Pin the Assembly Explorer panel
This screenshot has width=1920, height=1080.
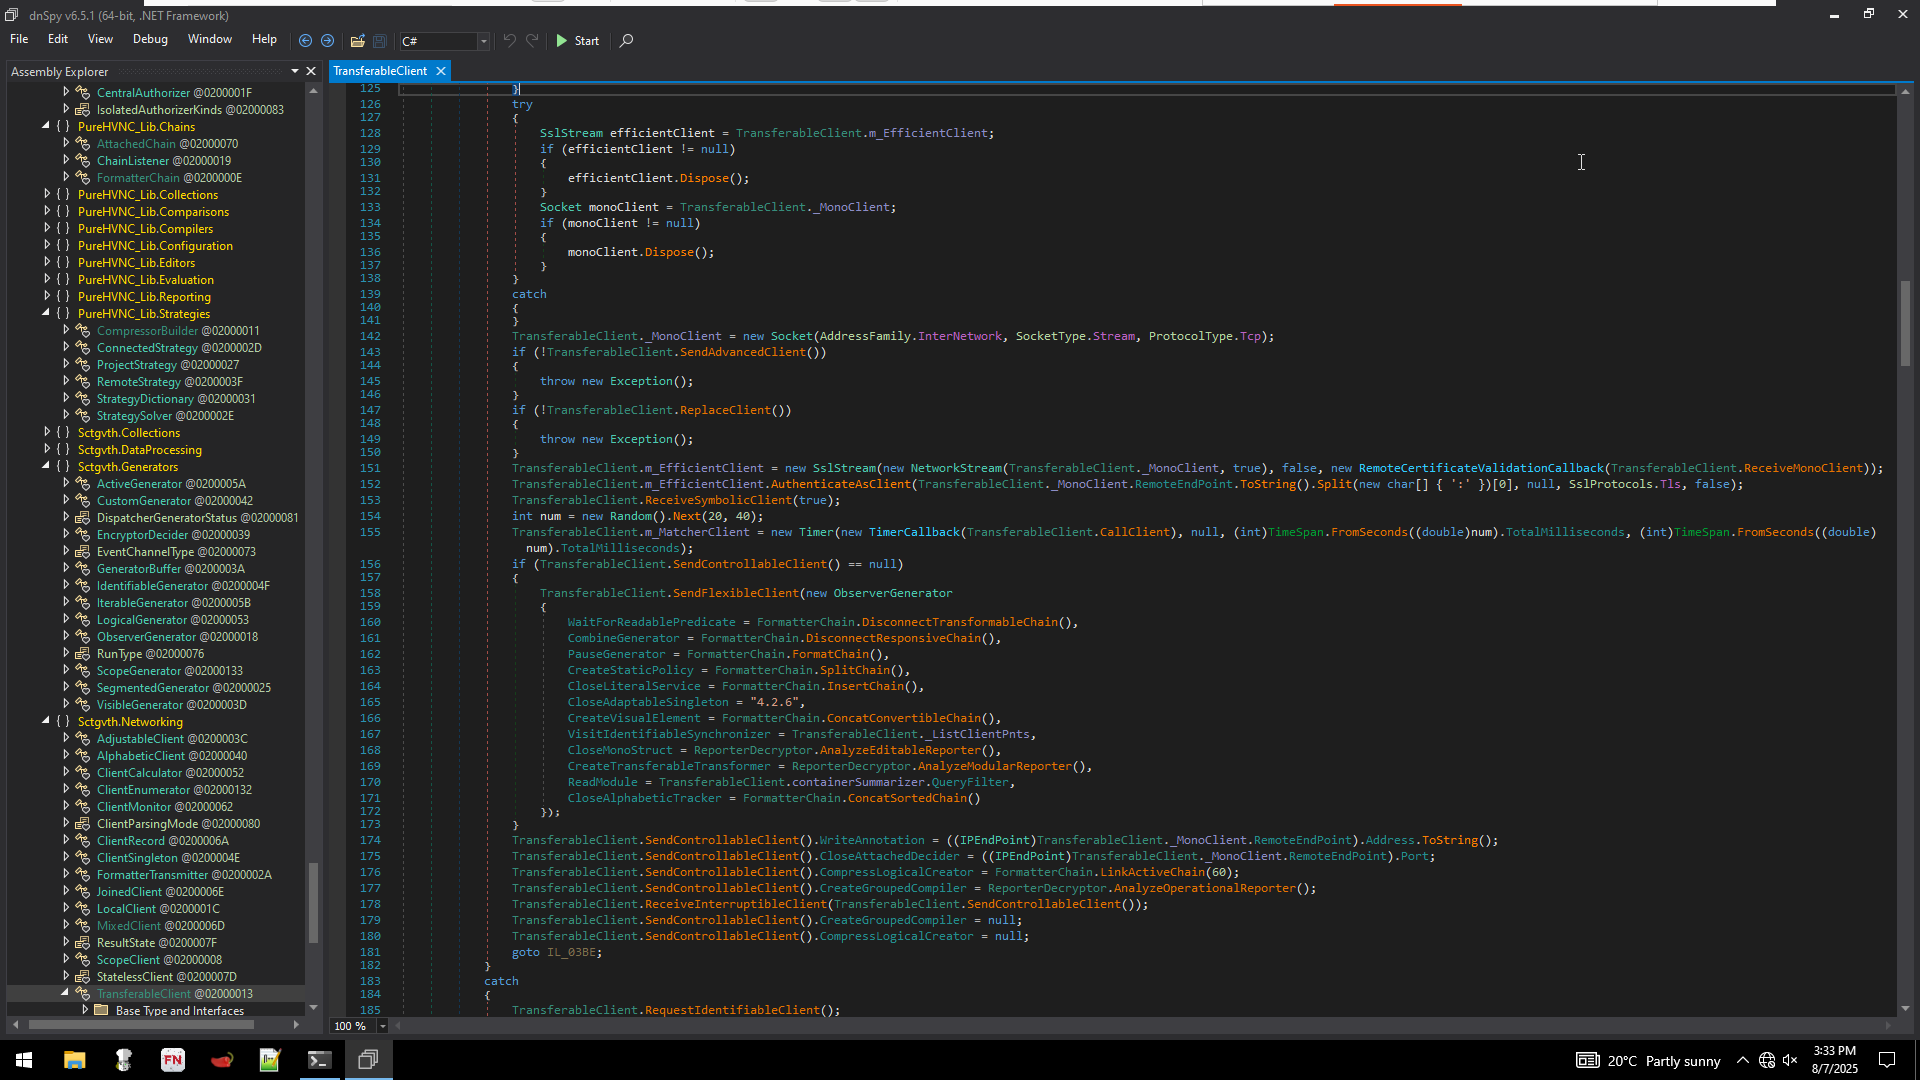coord(293,71)
